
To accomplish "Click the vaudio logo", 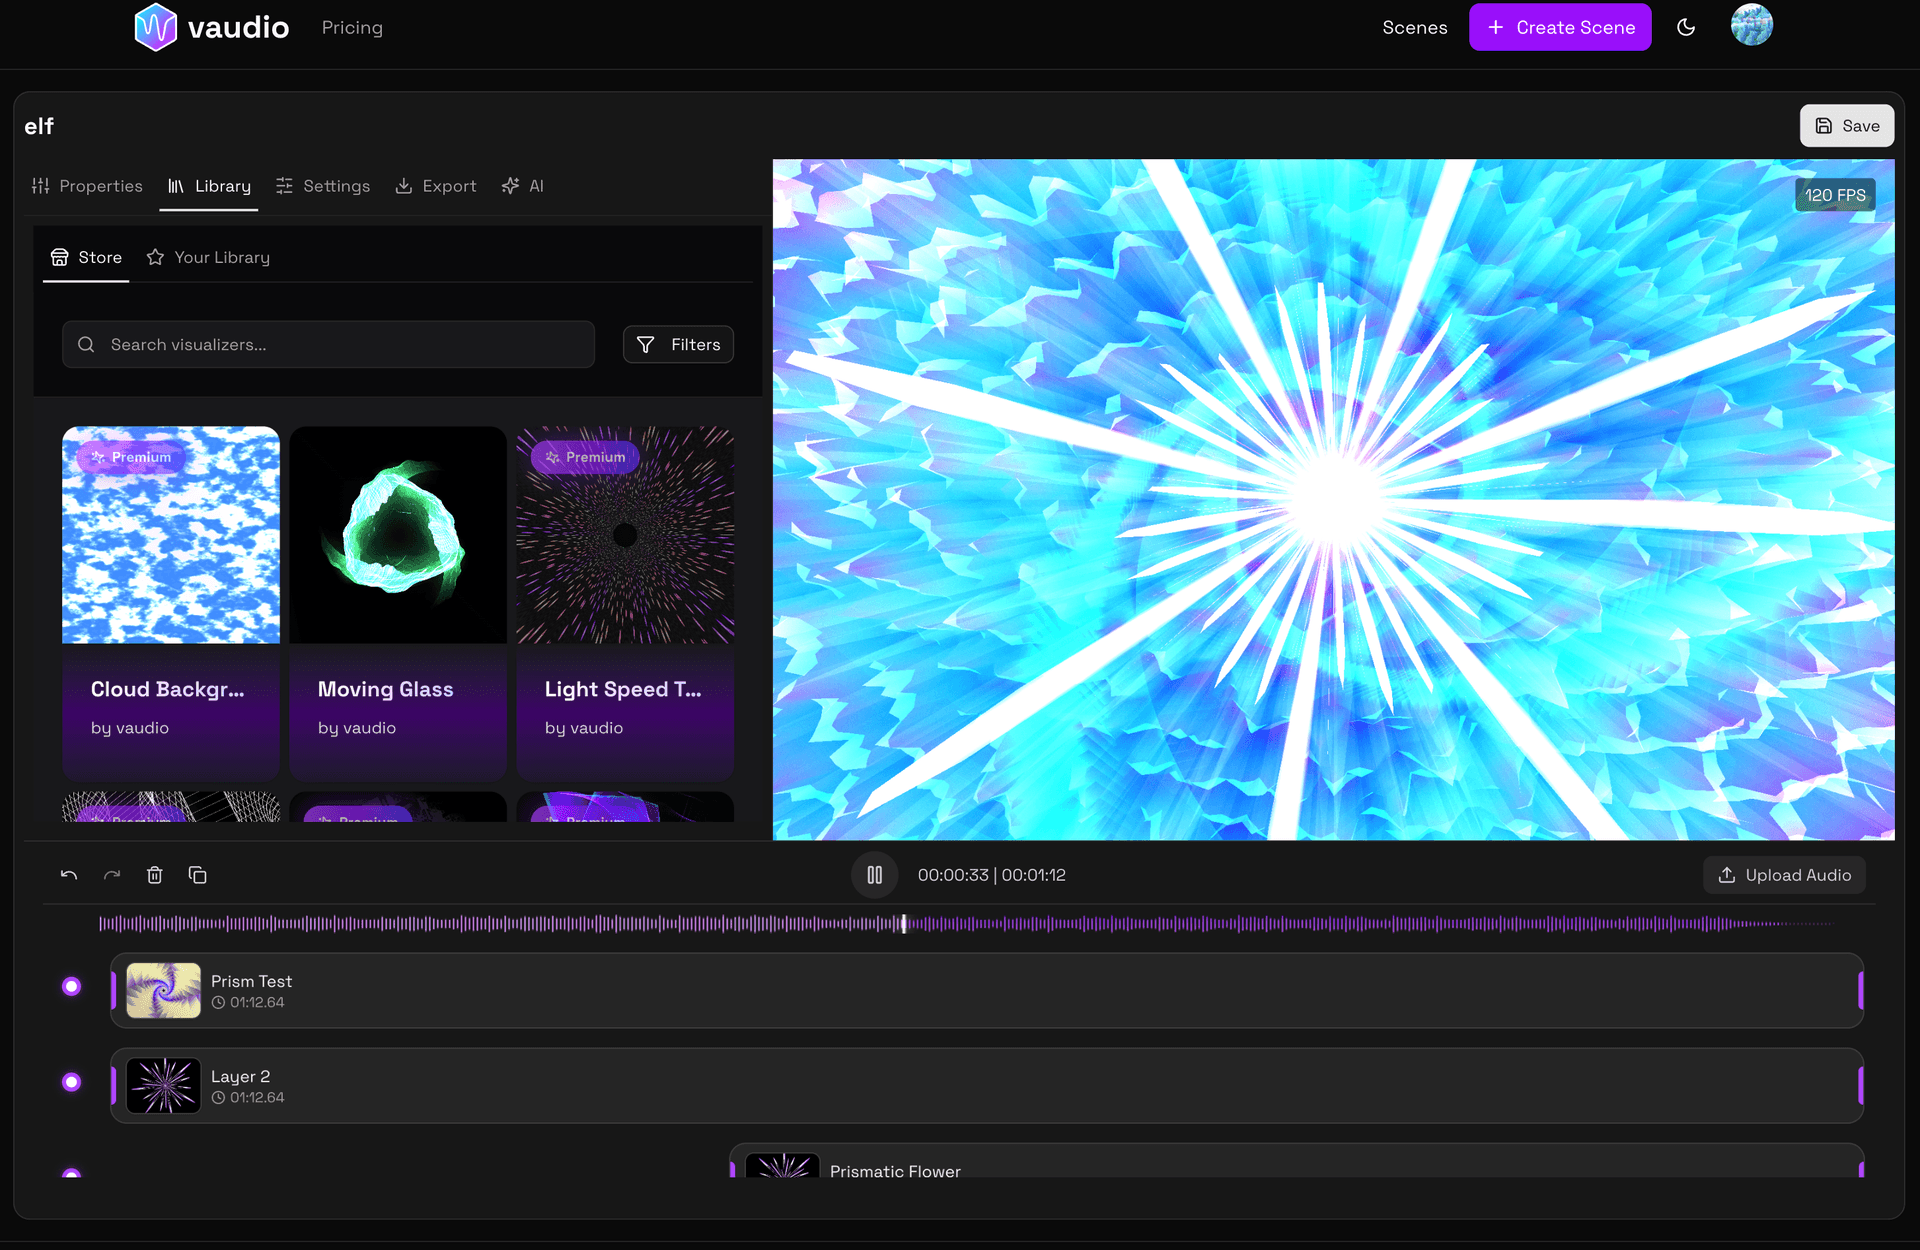I will [x=211, y=27].
